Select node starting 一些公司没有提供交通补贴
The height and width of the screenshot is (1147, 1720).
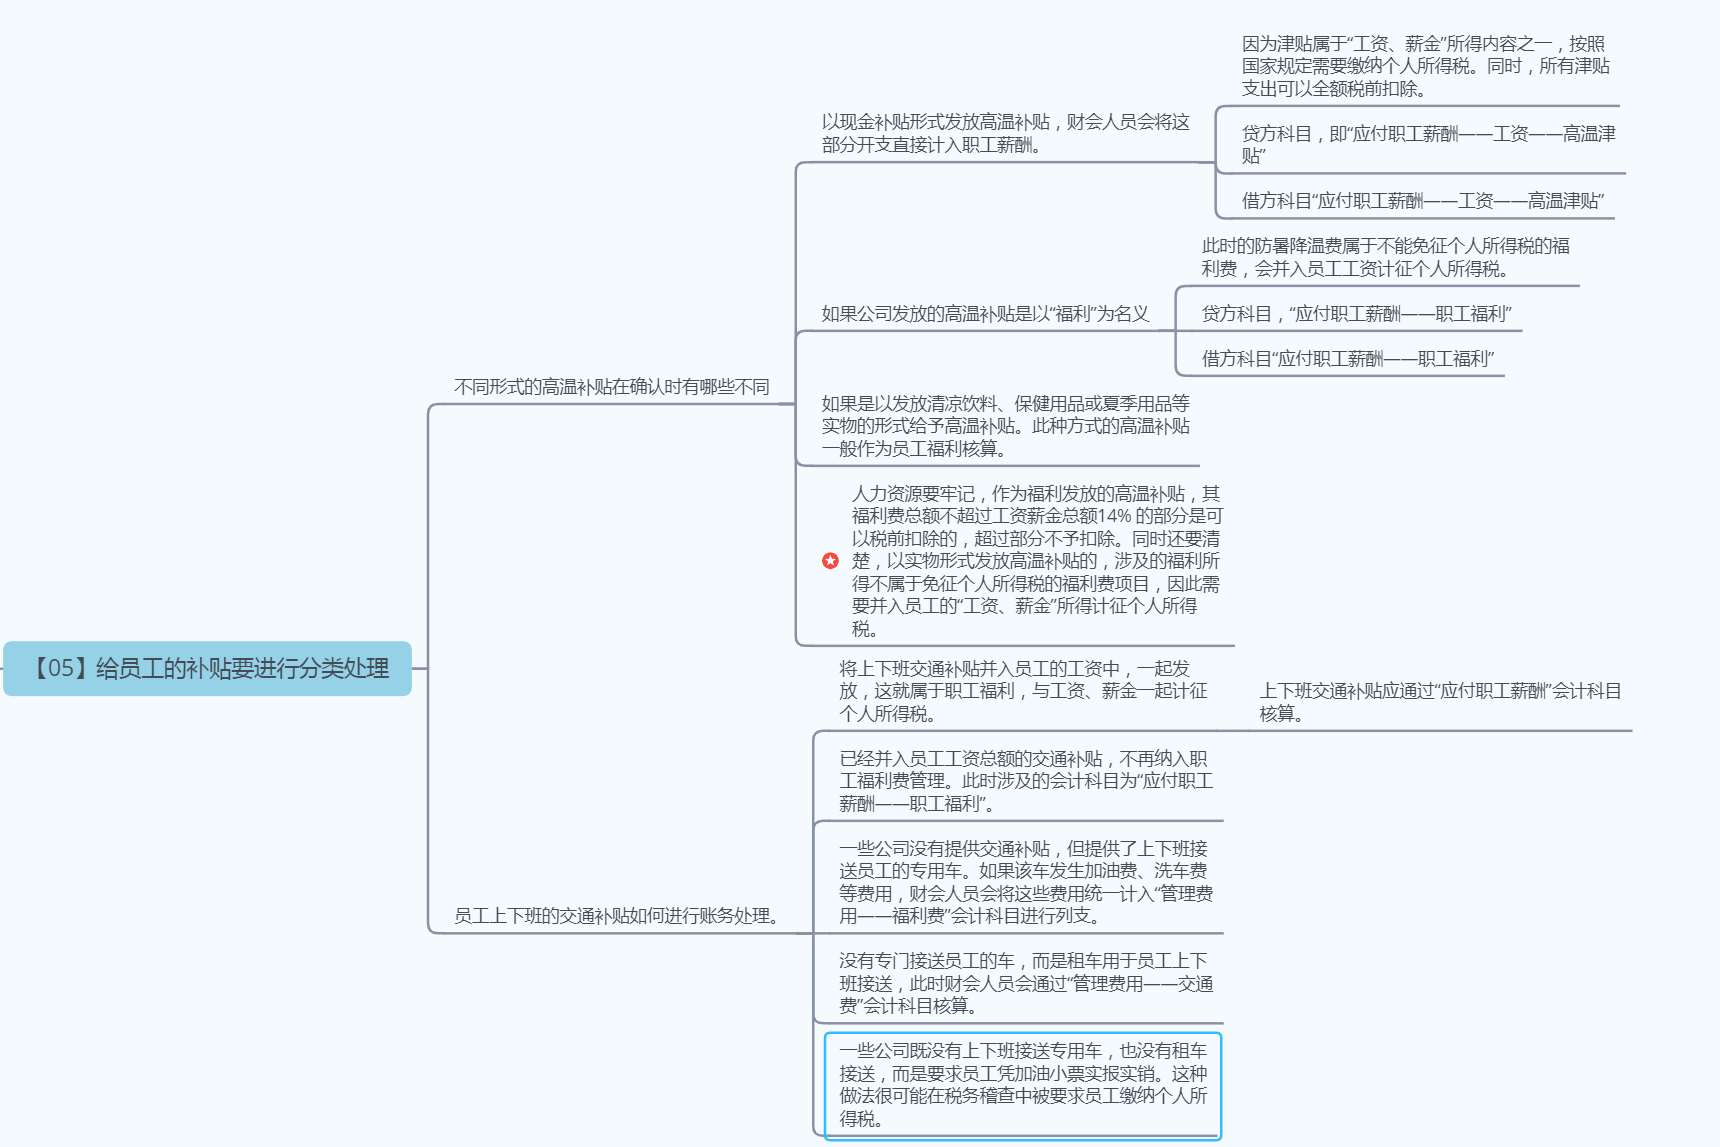pos(1026,882)
